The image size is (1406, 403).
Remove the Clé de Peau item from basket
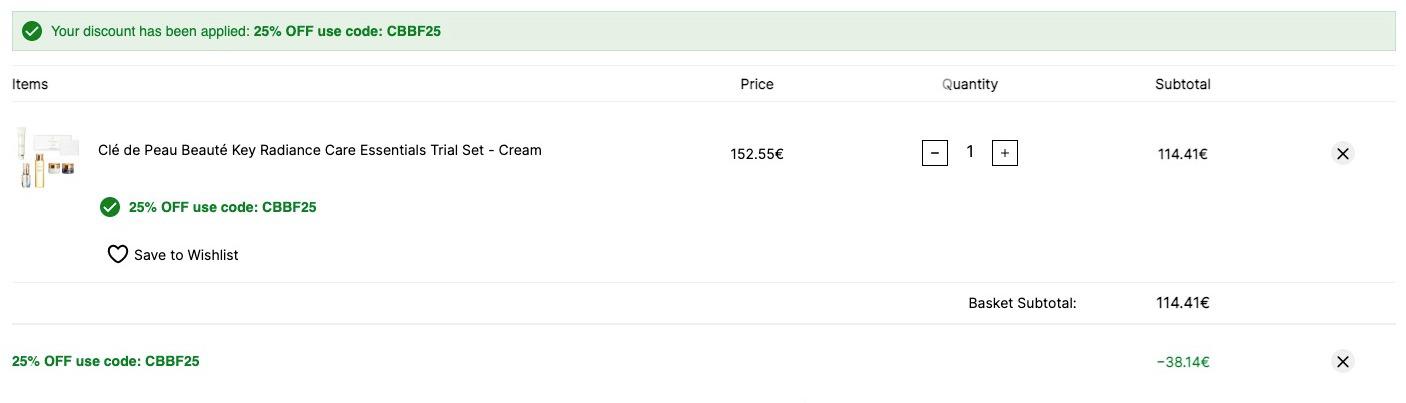[x=1343, y=154]
